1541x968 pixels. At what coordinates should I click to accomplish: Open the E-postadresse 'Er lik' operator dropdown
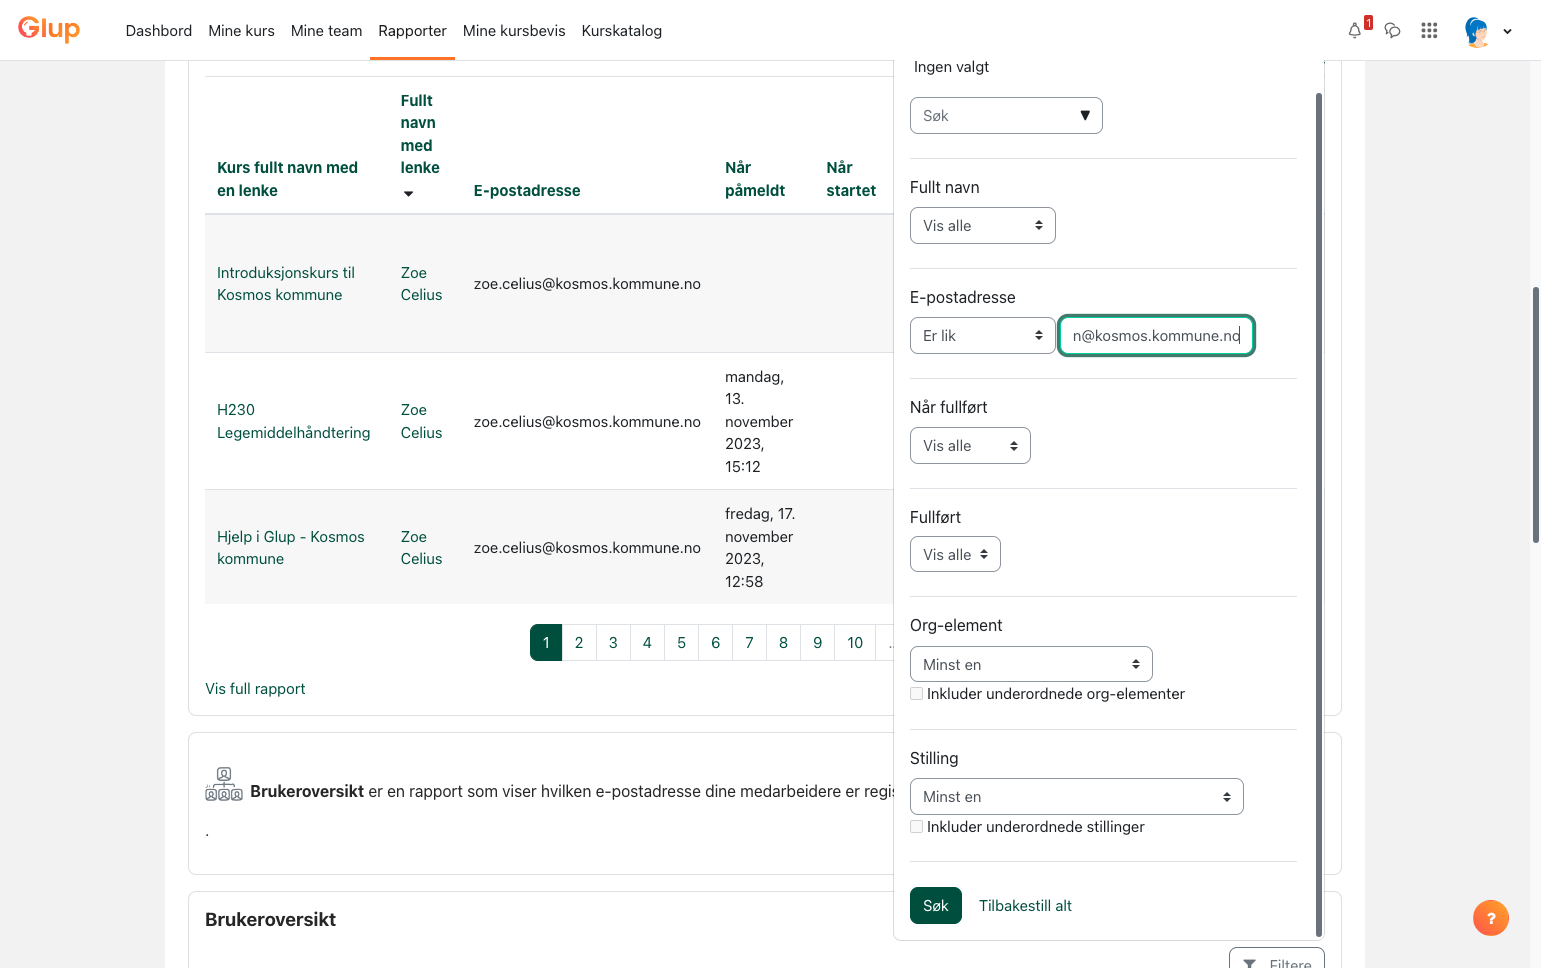(983, 335)
